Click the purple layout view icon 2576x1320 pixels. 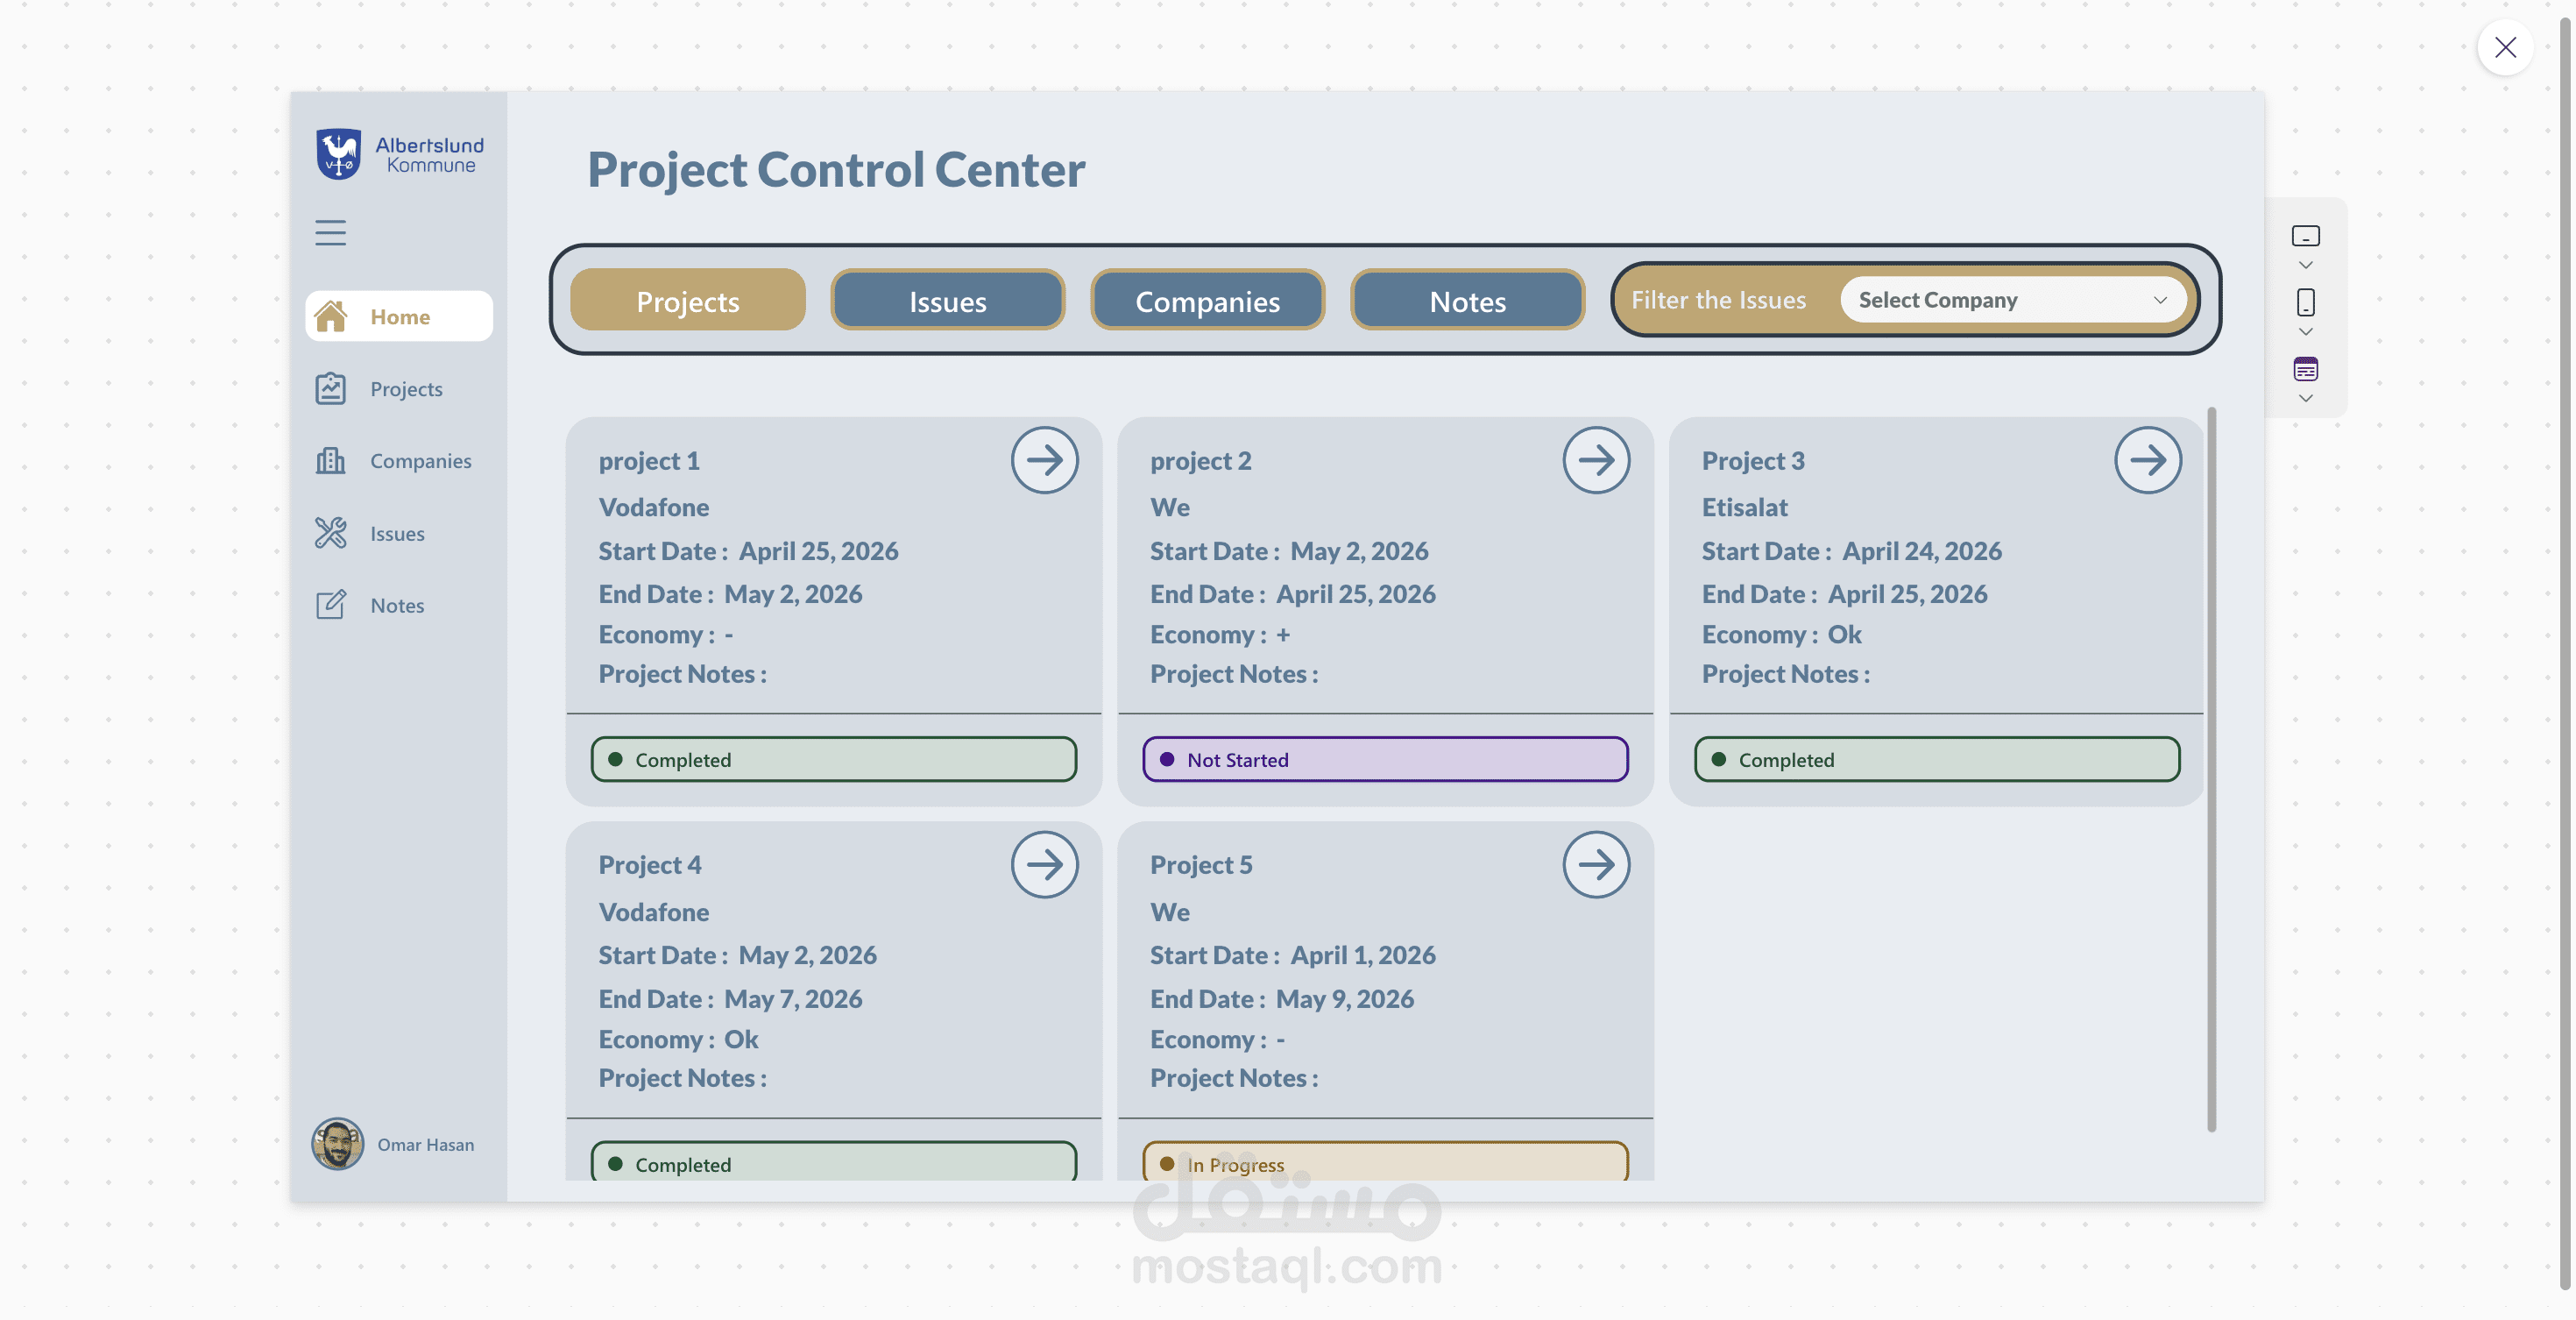2305,369
